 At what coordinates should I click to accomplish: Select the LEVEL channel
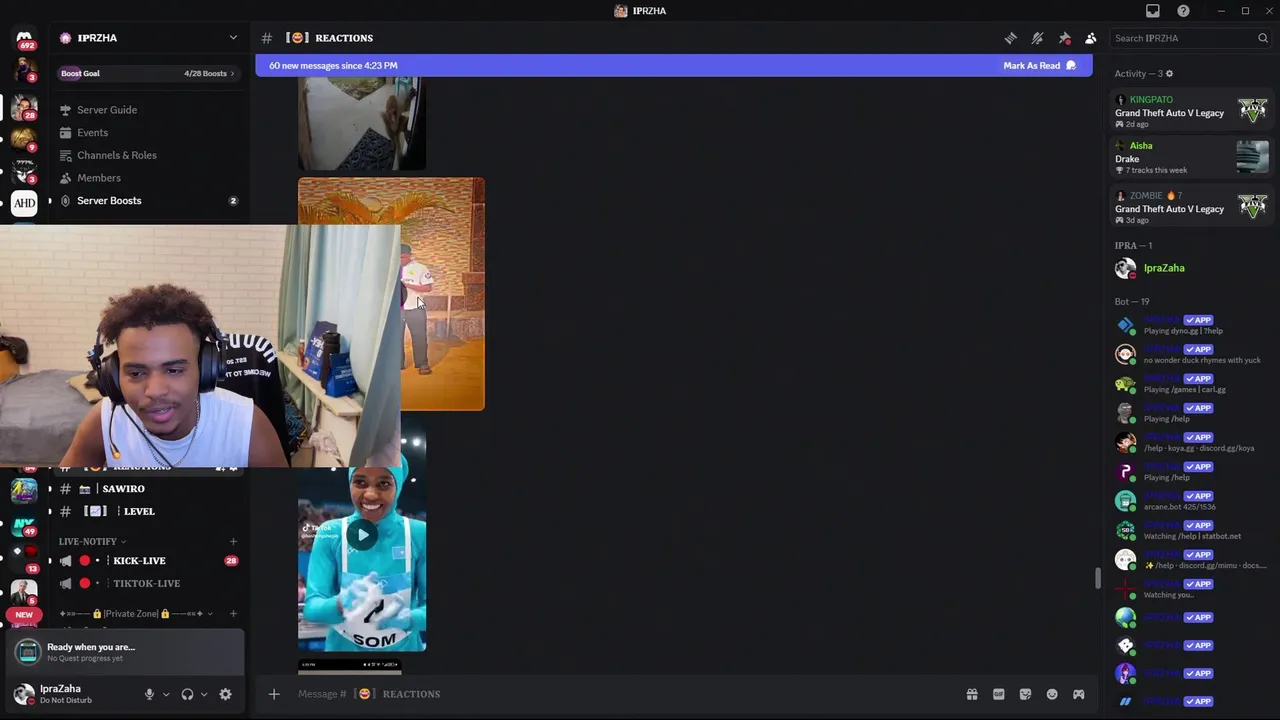146,511
